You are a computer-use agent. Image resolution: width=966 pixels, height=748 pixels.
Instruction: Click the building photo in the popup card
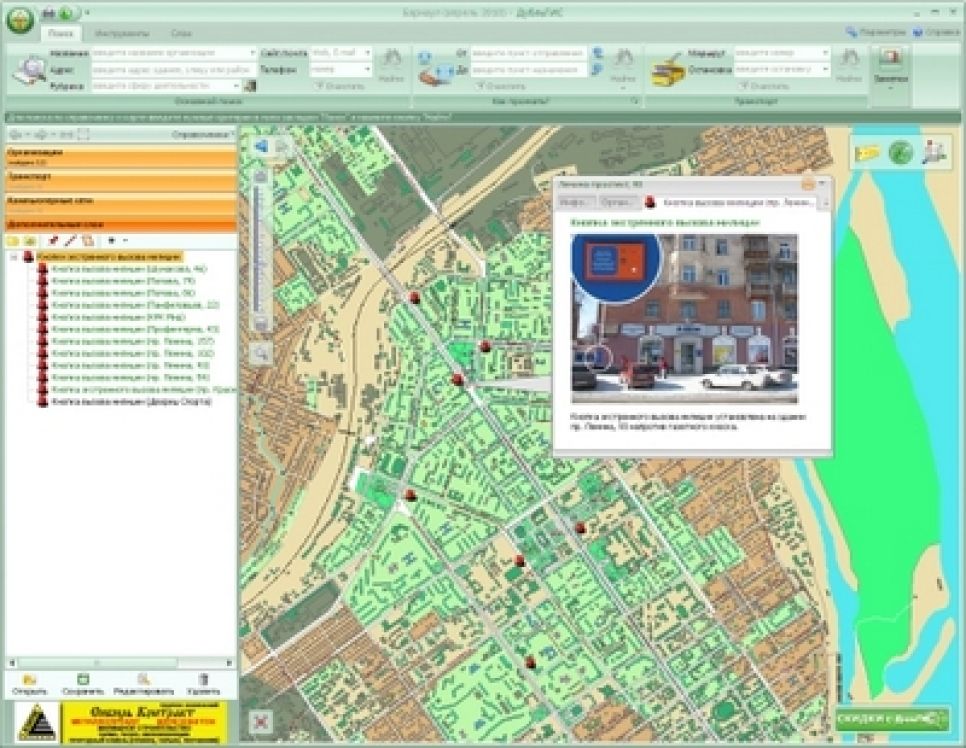pyautogui.click(x=685, y=312)
